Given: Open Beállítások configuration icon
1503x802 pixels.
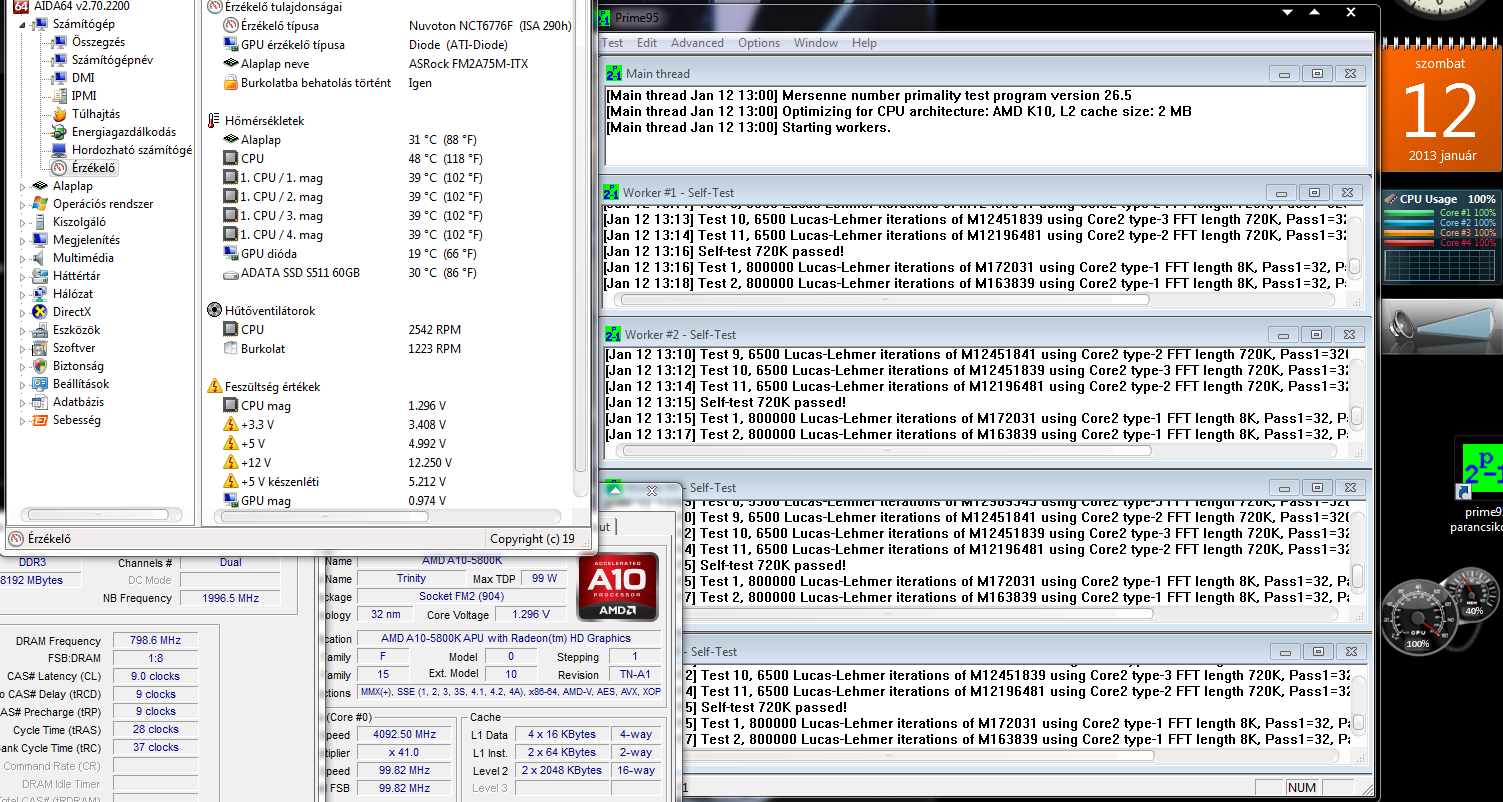Looking at the screenshot, I should 40,384.
